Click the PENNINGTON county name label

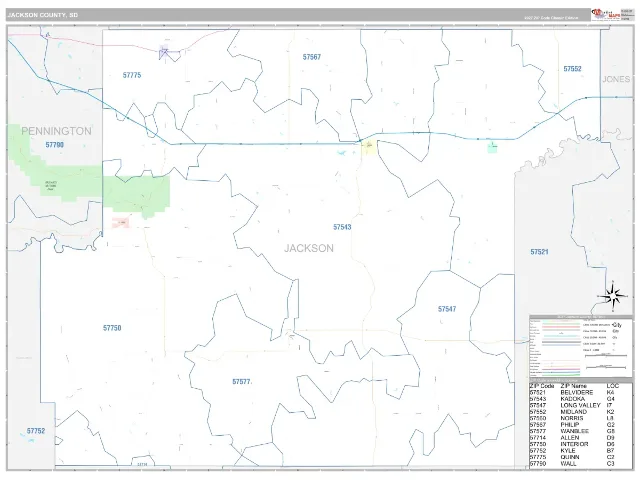point(56,131)
